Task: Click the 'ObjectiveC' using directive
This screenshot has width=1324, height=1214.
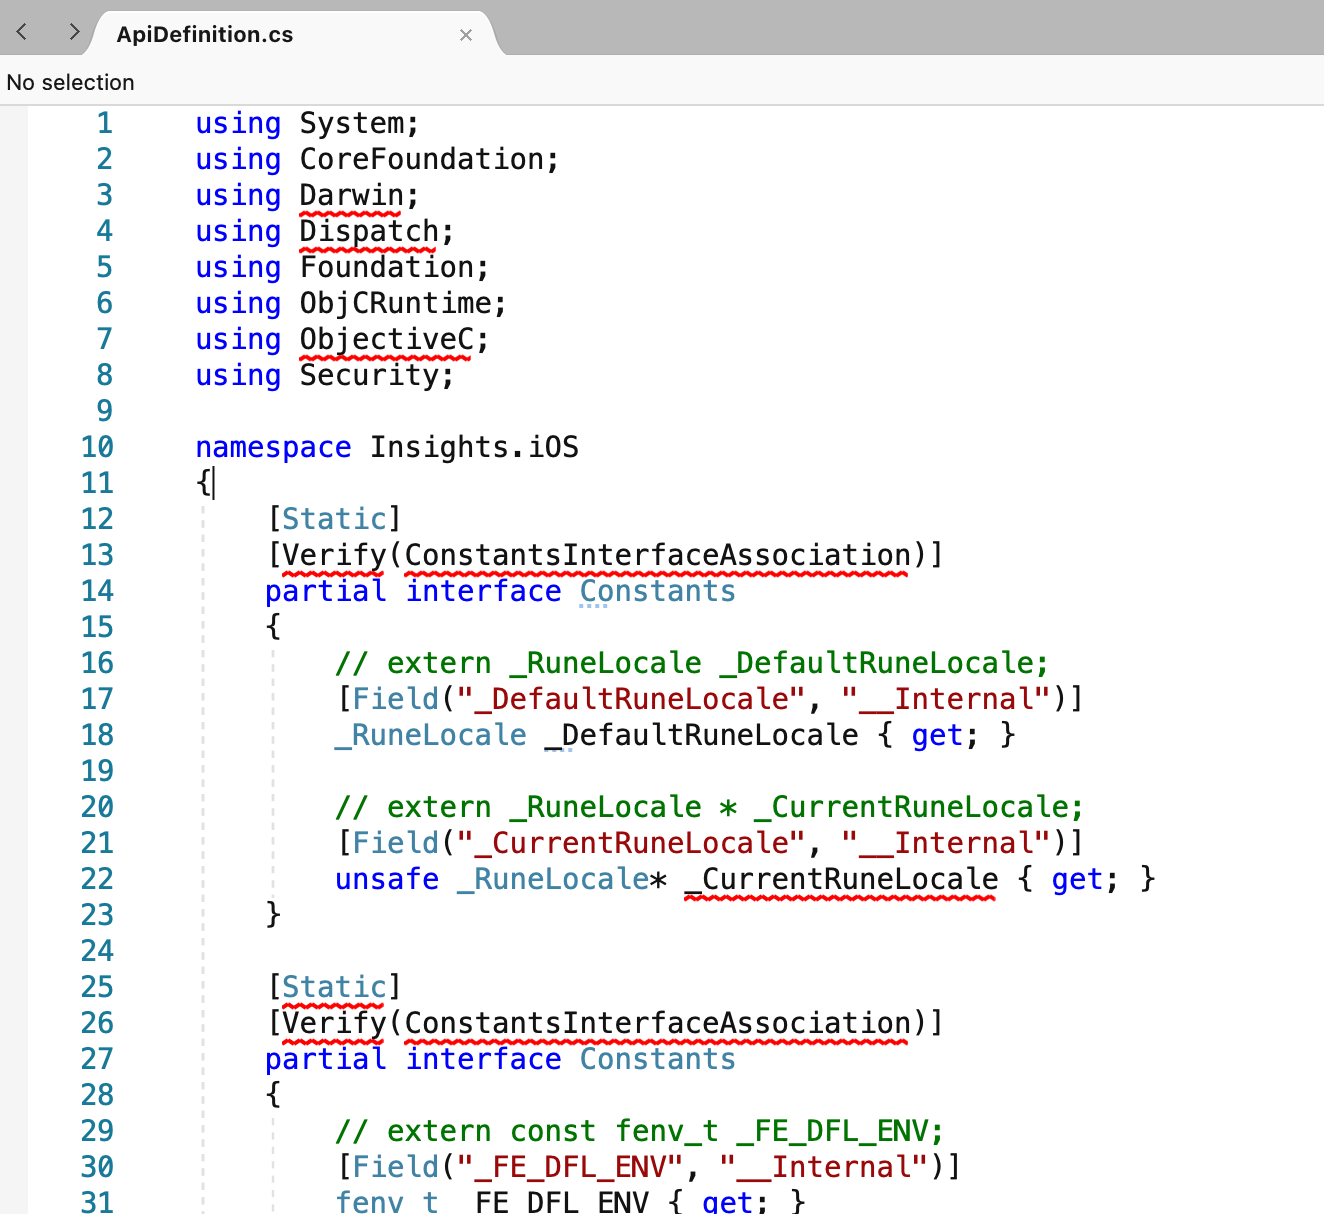Action: coord(385,339)
